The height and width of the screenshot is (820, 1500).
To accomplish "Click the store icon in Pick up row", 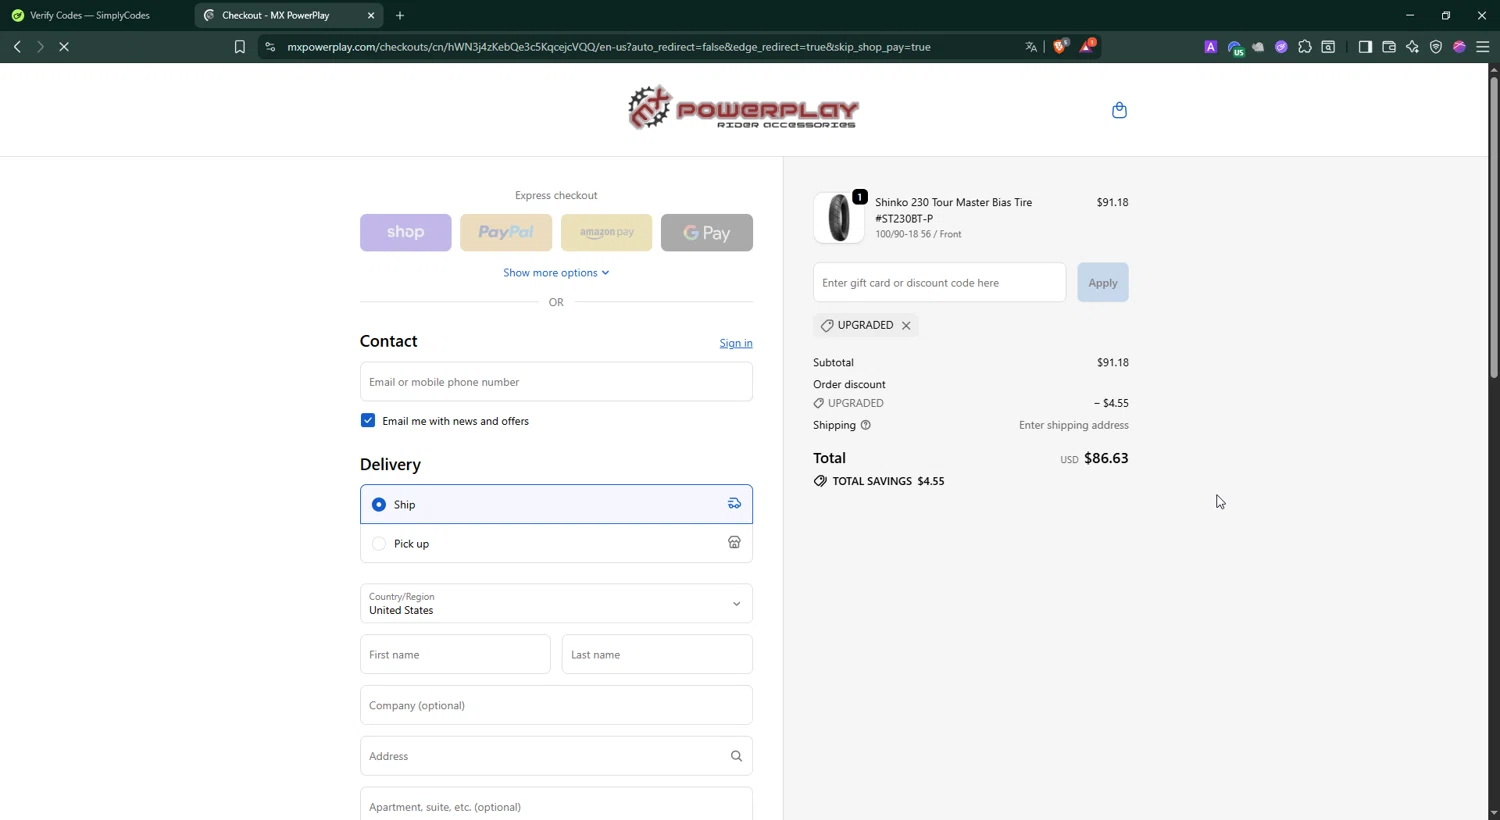I will pos(734,543).
